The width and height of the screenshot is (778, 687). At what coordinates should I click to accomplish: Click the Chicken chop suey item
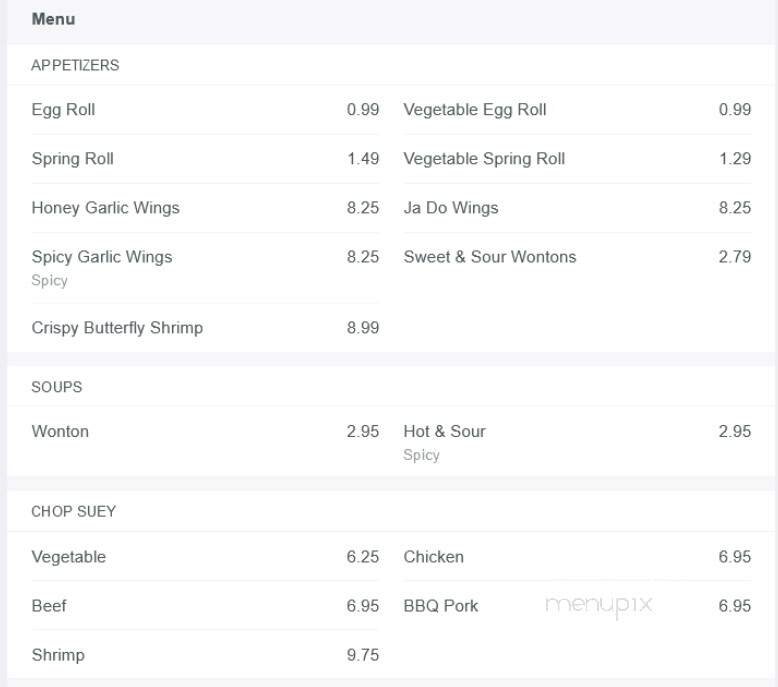tap(434, 557)
